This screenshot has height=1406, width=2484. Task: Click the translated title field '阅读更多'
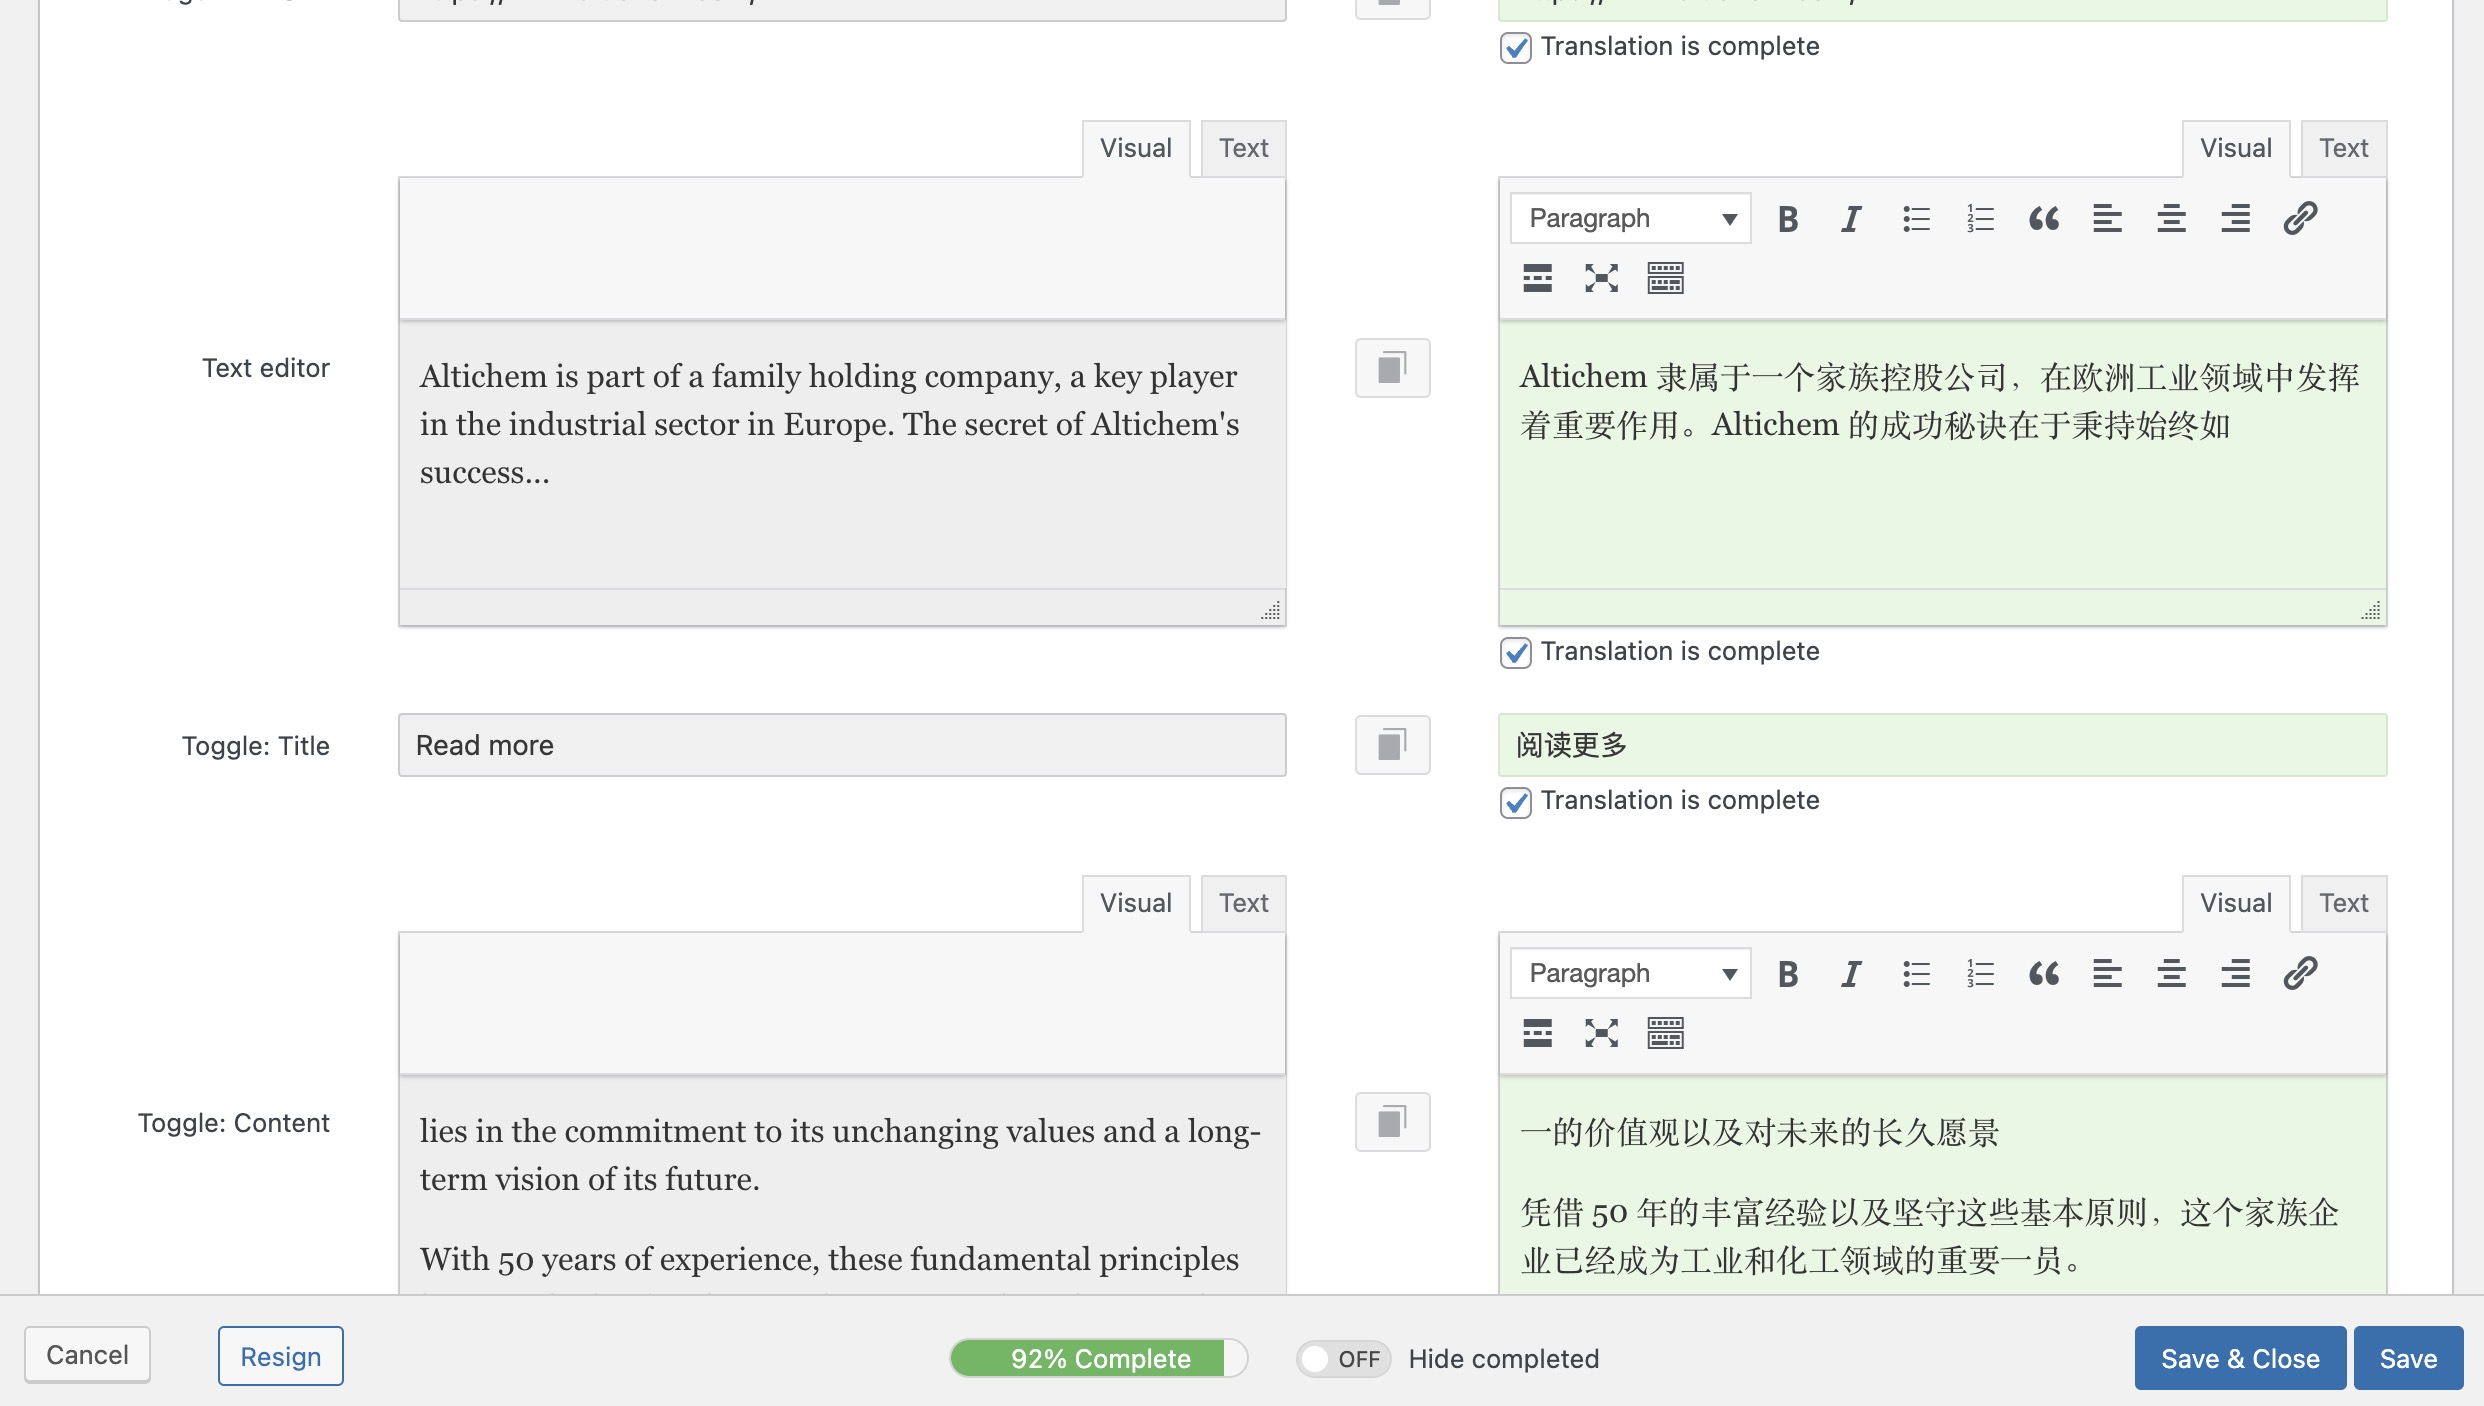1942,745
